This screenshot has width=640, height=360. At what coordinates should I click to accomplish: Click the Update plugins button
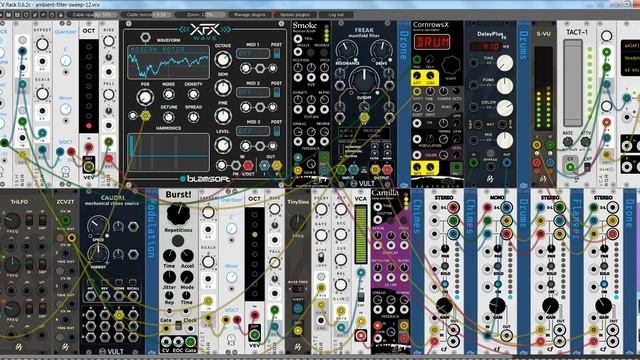click(x=295, y=14)
